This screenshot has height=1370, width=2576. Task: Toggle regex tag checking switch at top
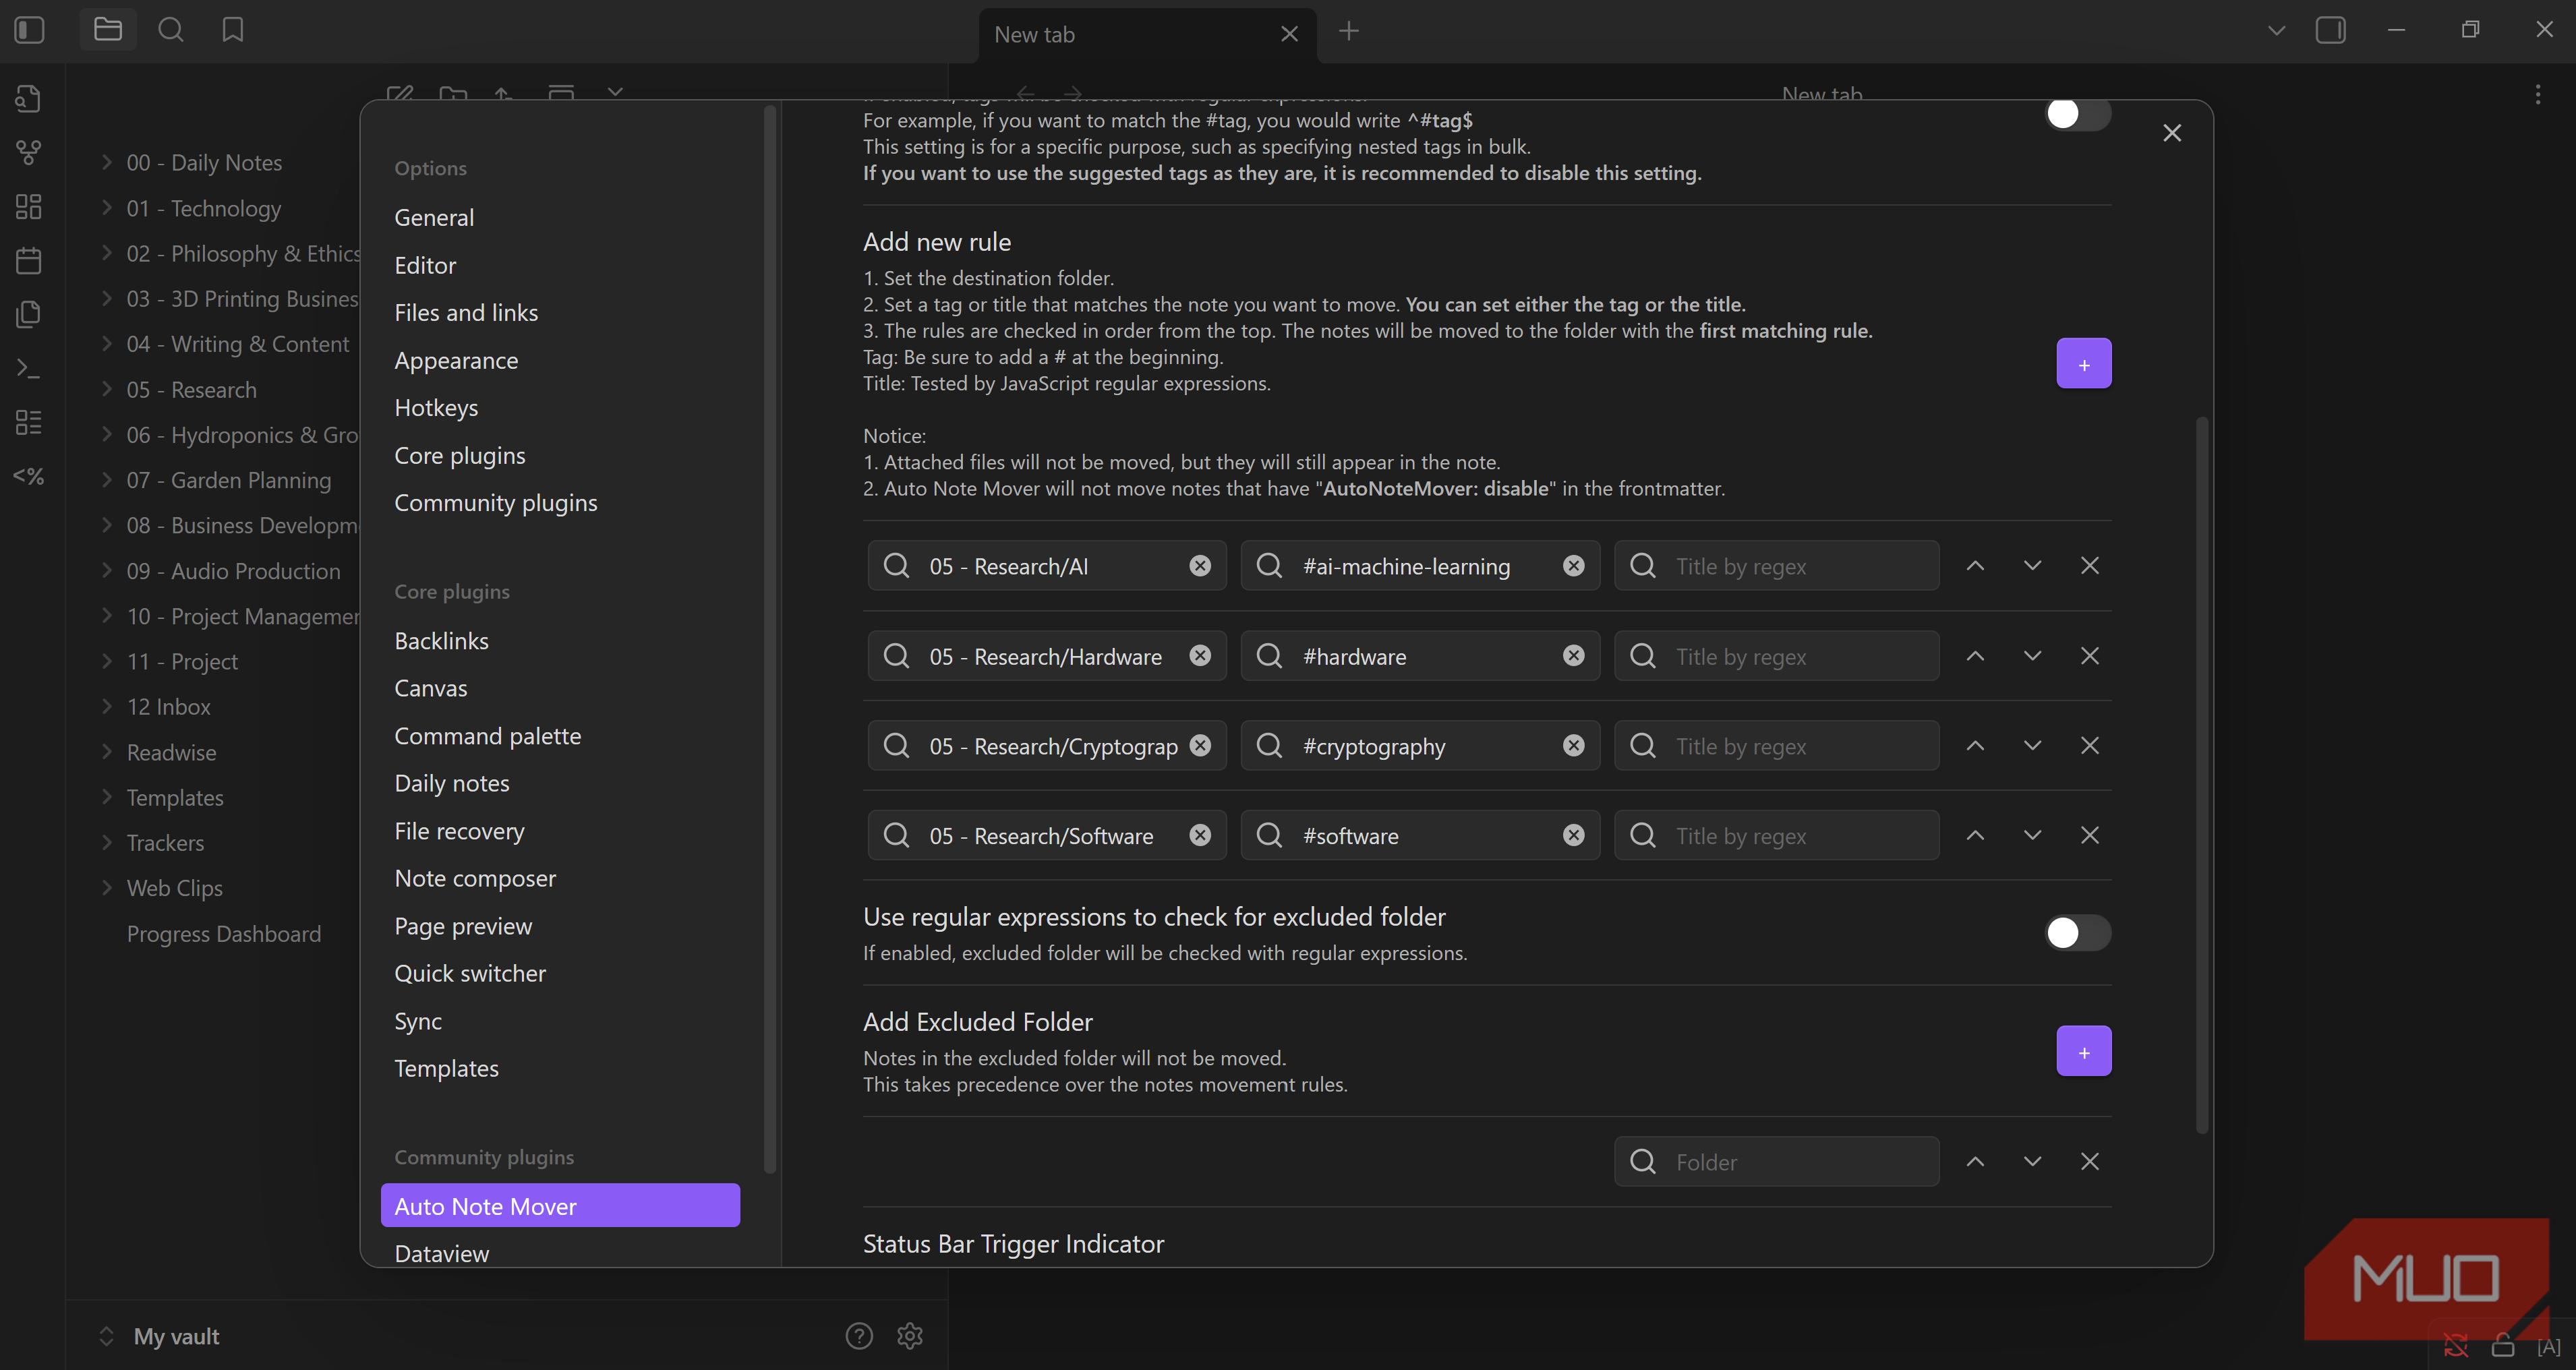[2078, 114]
